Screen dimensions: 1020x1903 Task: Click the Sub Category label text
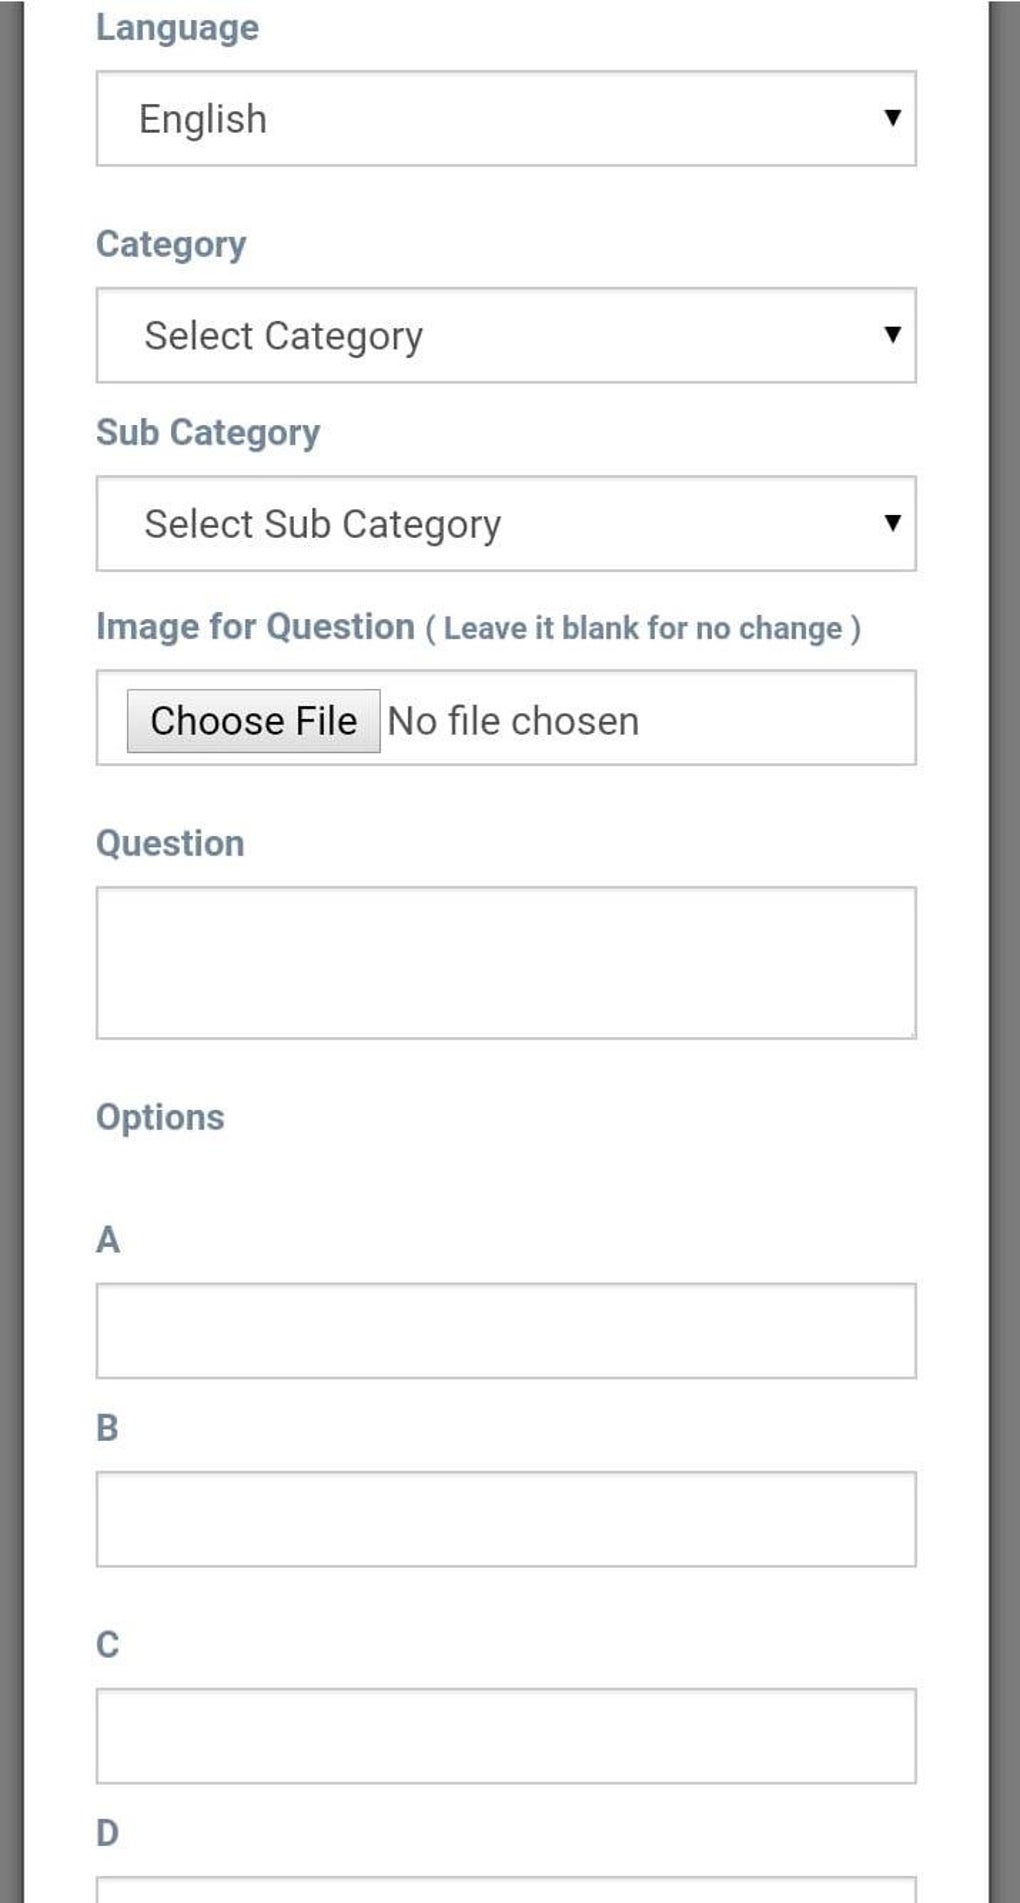pos(207,432)
